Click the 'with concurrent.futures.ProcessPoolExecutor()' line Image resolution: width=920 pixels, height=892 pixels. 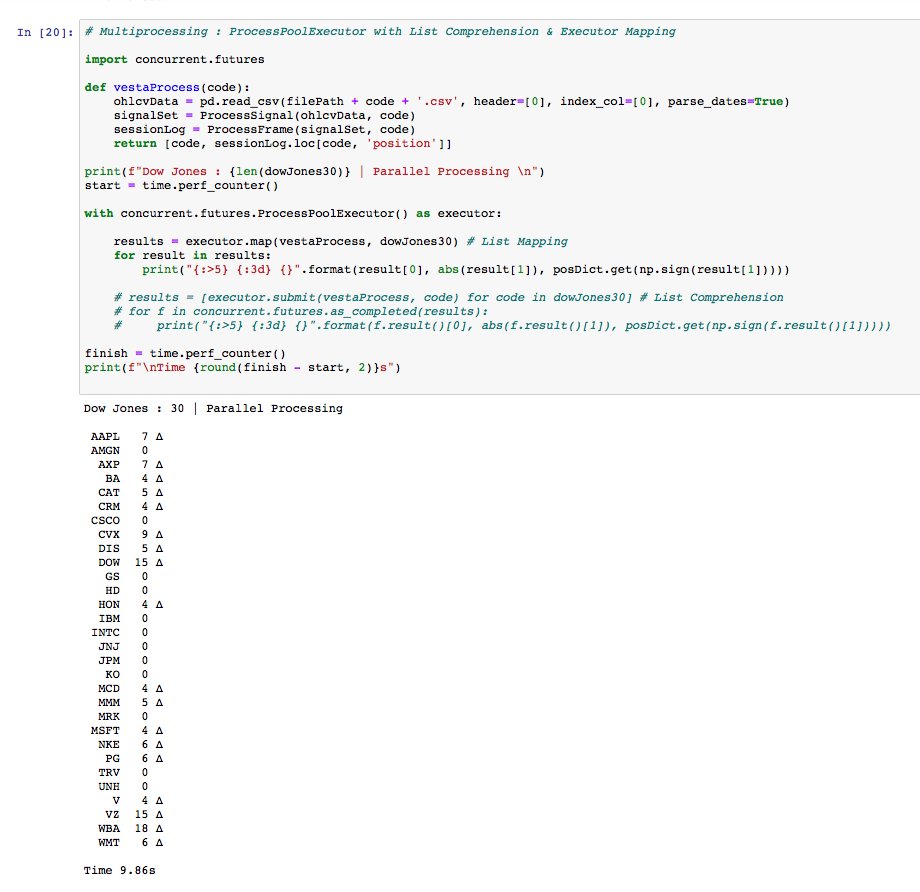[293, 214]
